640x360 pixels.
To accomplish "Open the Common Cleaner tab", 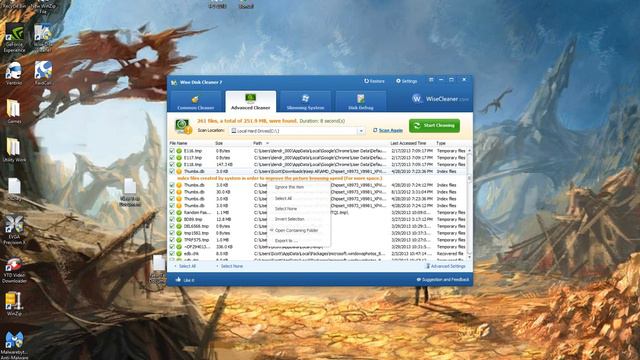I will click(196, 102).
